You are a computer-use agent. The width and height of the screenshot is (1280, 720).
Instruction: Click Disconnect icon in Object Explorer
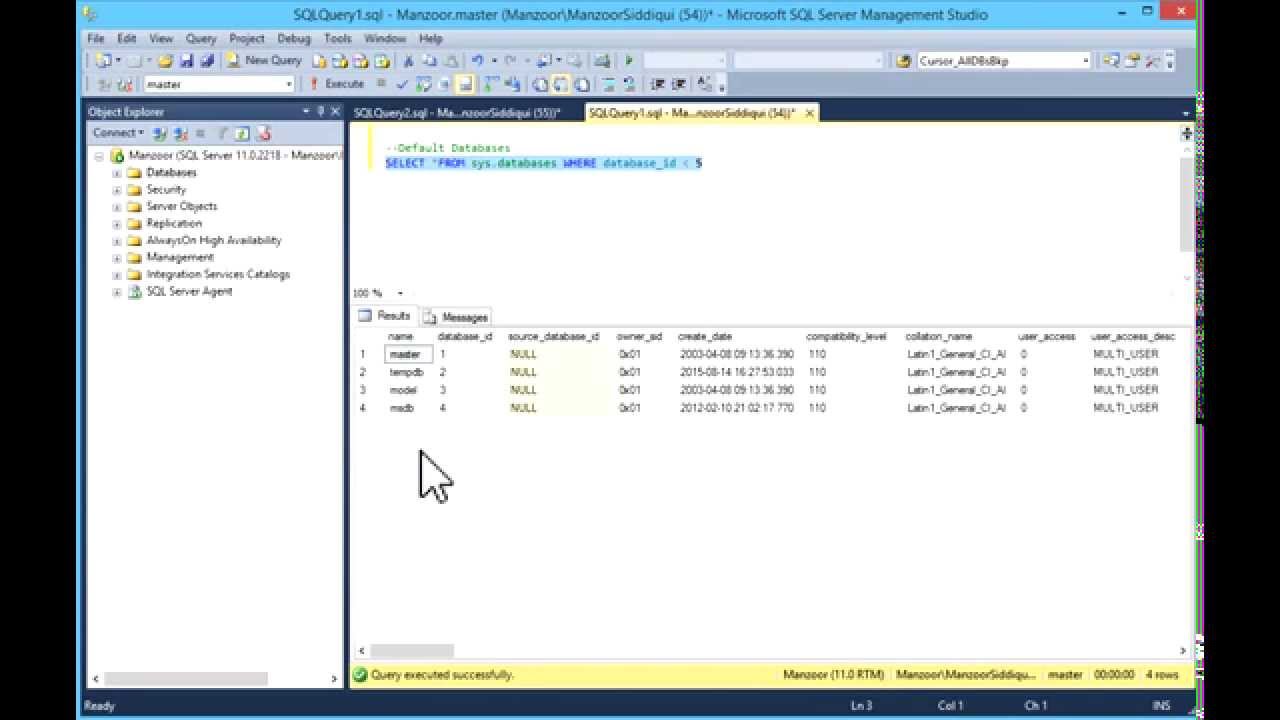coord(181,133)
